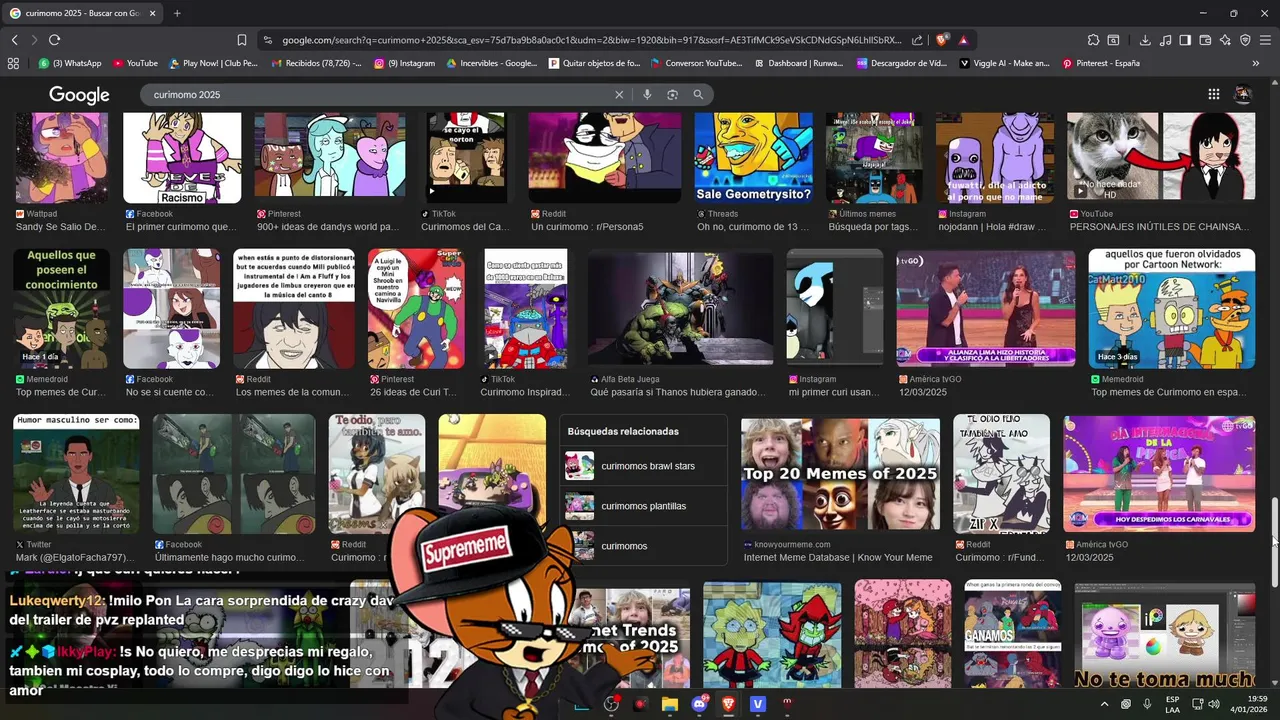This screenshot has height=720, width=1280.
Task: Select related search curimomos
Action: click(644, 546)
